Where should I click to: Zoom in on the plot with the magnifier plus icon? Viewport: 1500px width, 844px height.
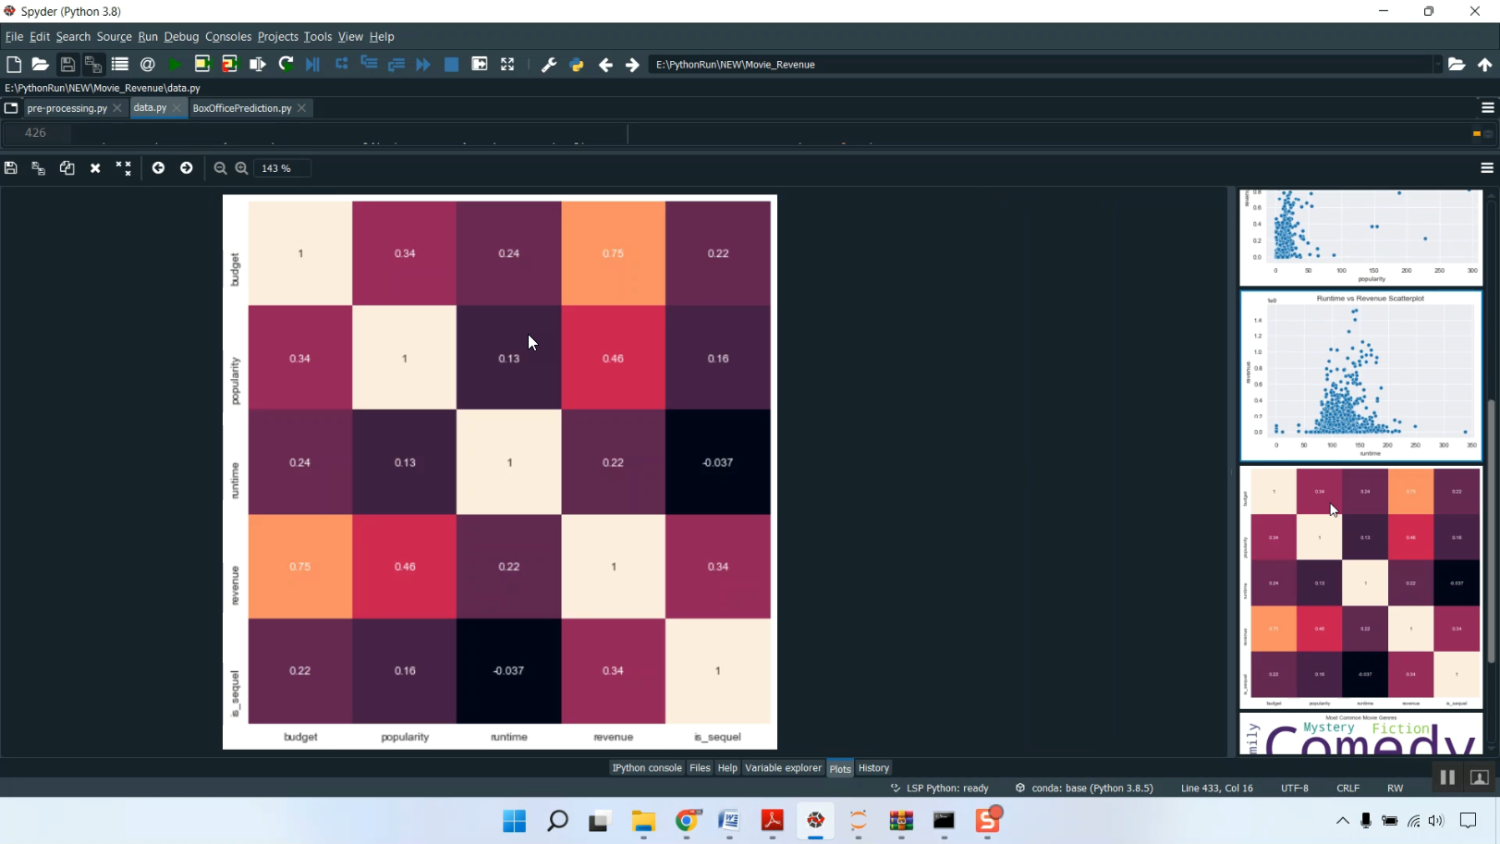[x=242, y=168]
